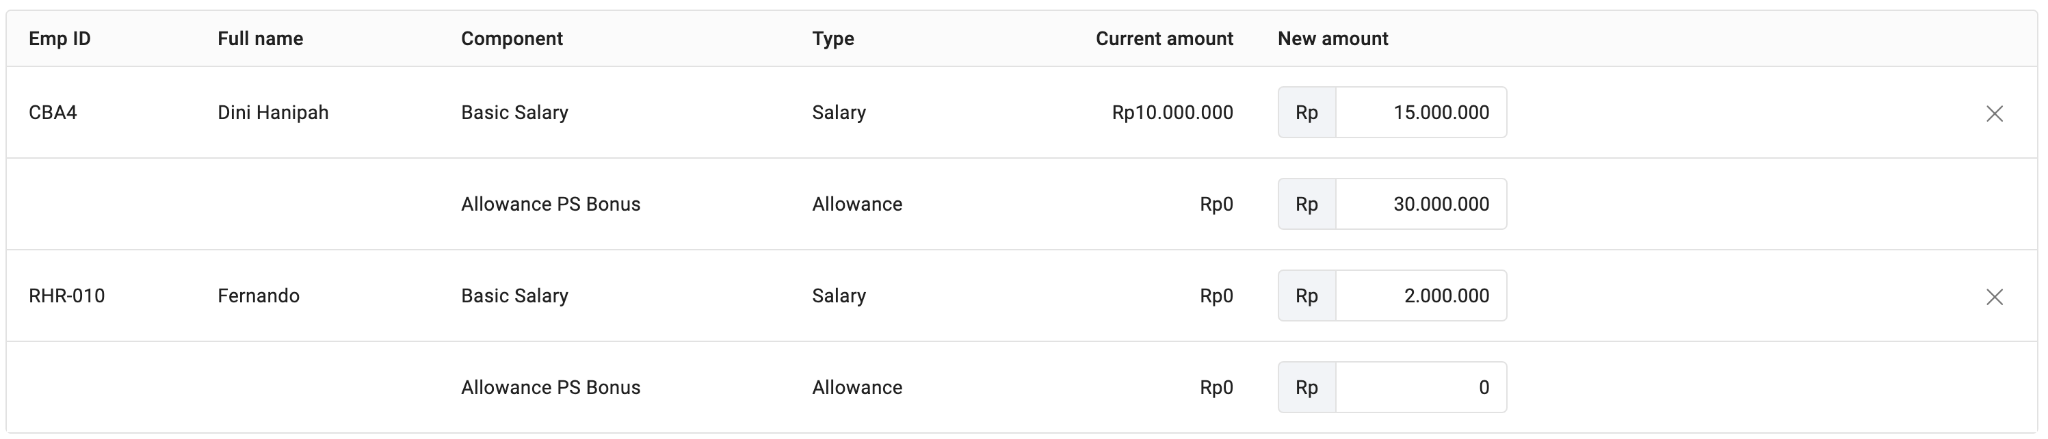Screen dimensions: 2048x439
Task: Focus the 30.000.000 new amount input
Action: point(1421,205)
